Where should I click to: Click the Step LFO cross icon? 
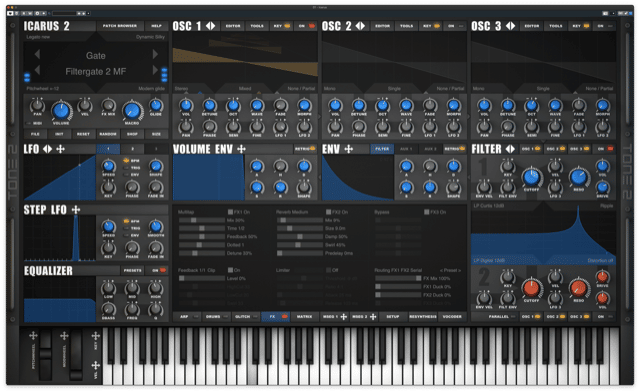coord(76,210)
